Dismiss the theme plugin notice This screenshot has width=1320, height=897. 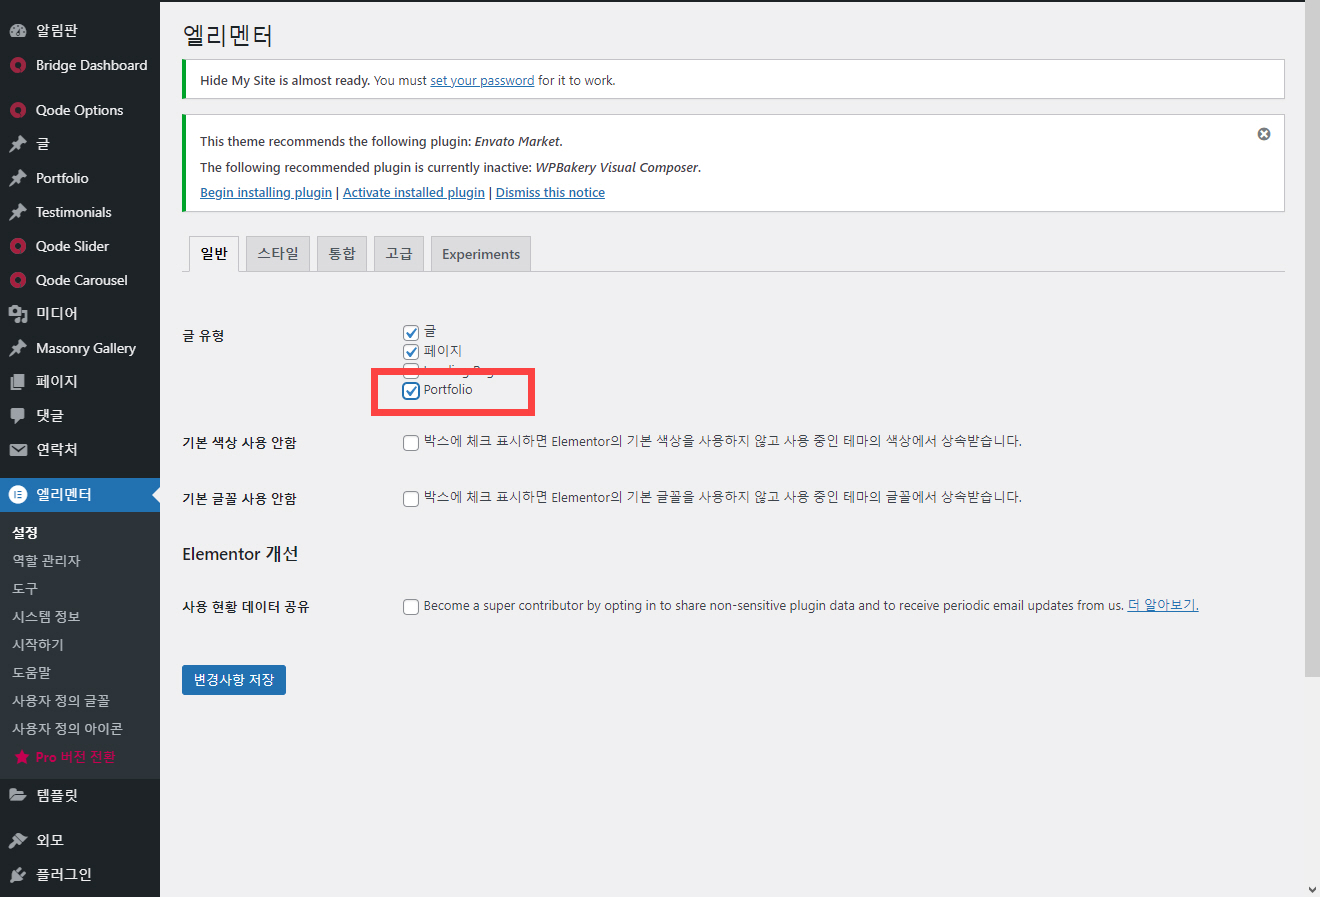click(1264, 134)
